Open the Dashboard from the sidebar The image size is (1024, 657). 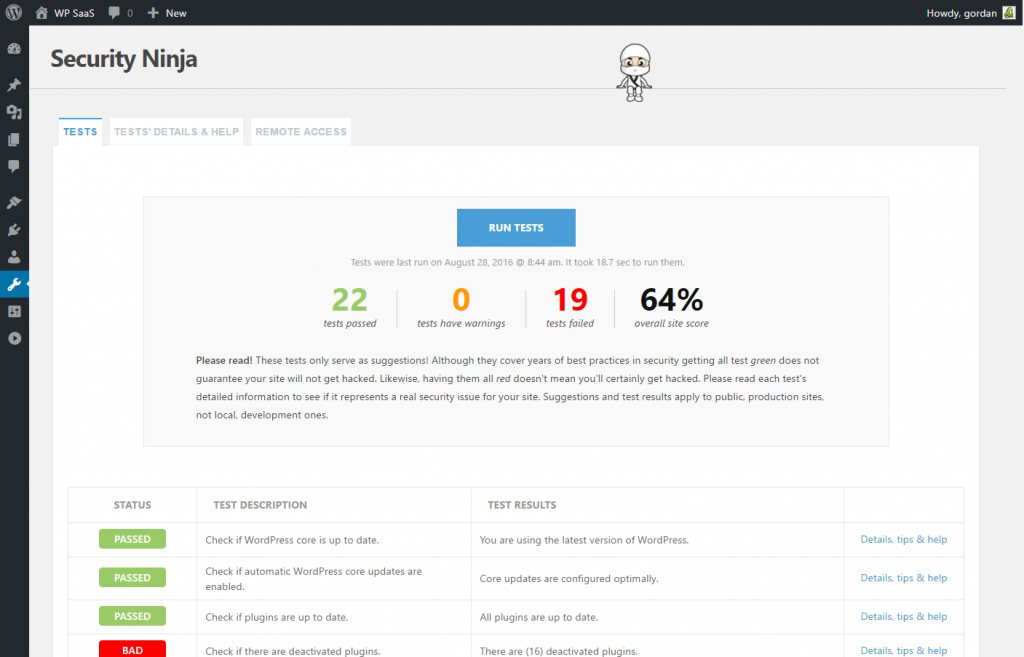13,48
